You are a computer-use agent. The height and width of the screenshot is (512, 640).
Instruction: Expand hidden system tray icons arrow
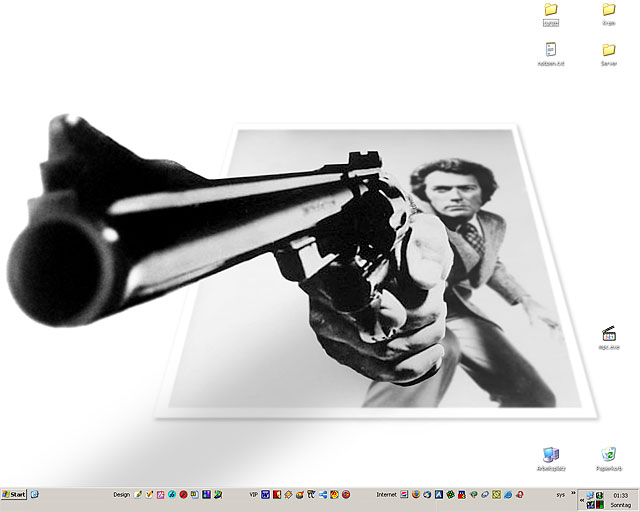[x=582, y=500]
